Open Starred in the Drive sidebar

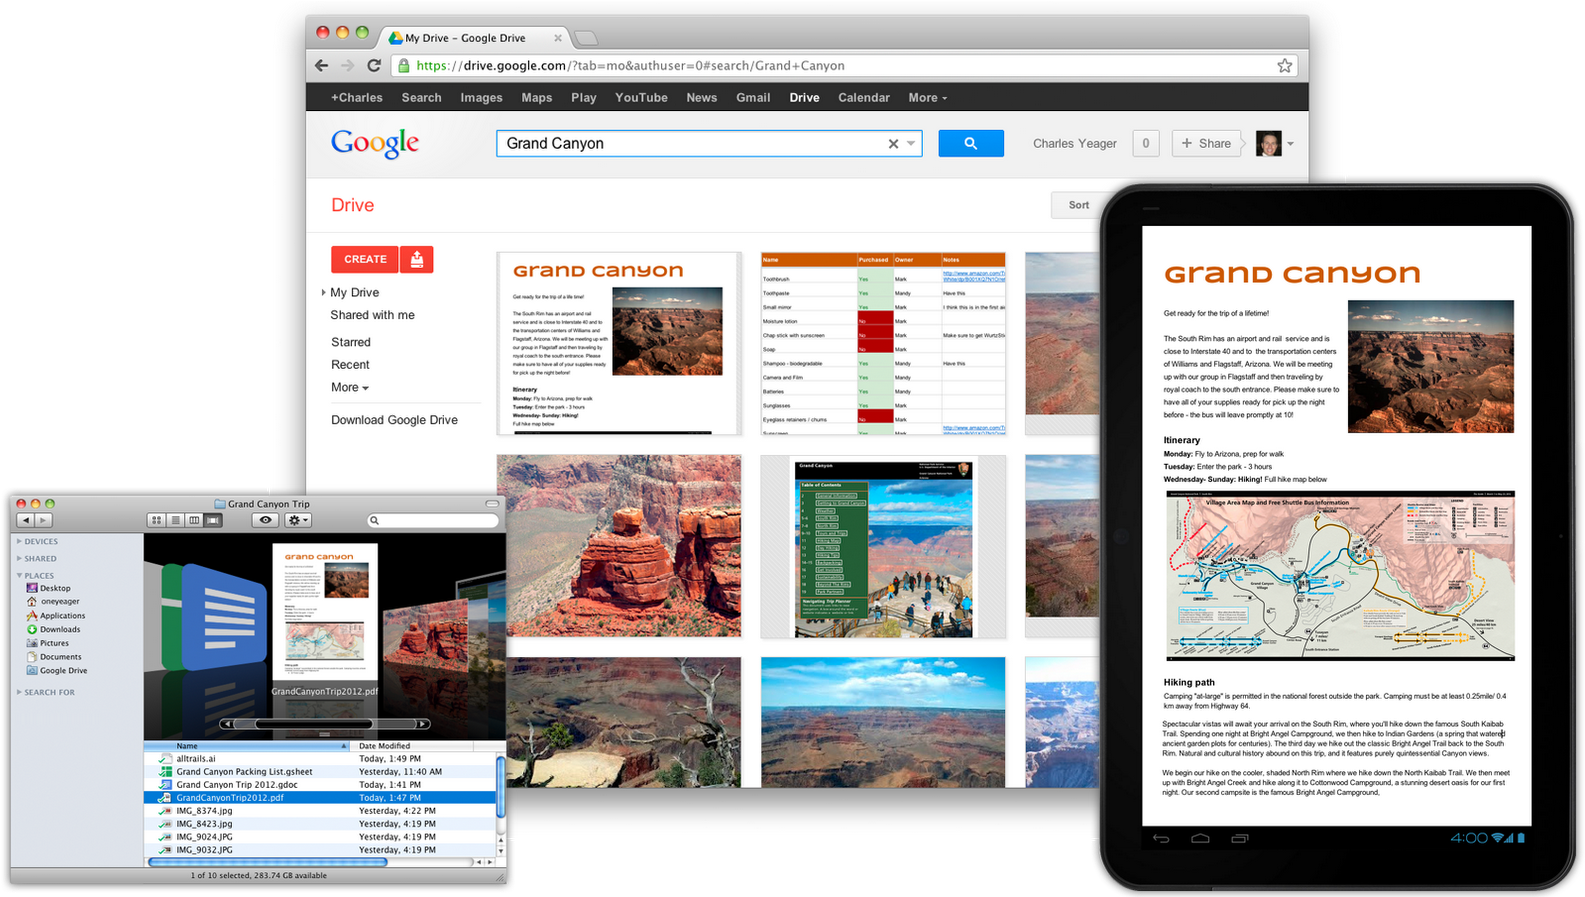click(x=351, y=342)
